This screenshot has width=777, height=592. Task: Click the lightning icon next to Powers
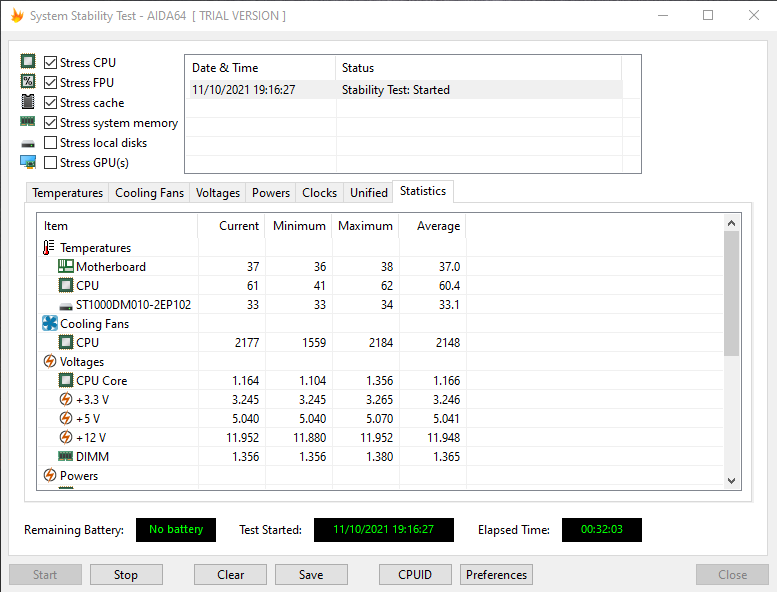coord(50,476)
